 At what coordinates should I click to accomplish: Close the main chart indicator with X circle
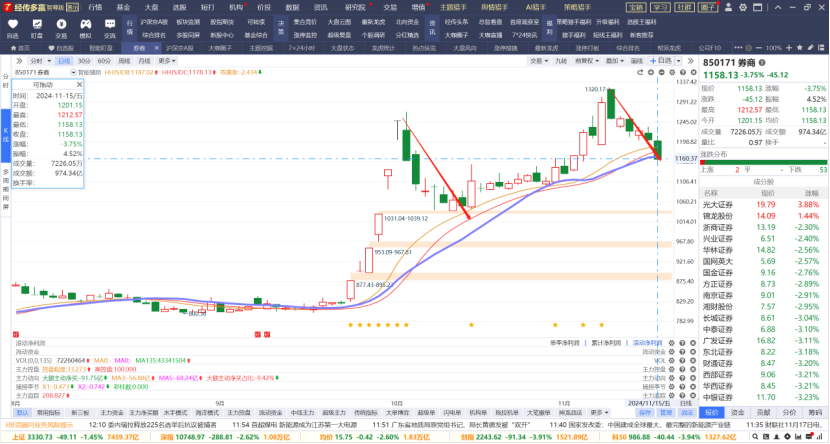pyautogui.click(x=693, y=72)
